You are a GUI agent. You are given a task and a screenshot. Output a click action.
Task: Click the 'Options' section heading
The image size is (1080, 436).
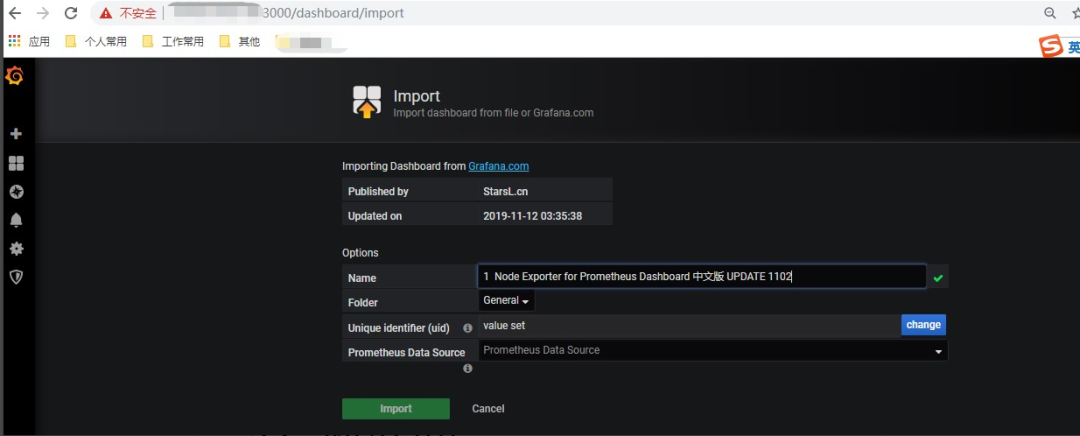point(360,253)
